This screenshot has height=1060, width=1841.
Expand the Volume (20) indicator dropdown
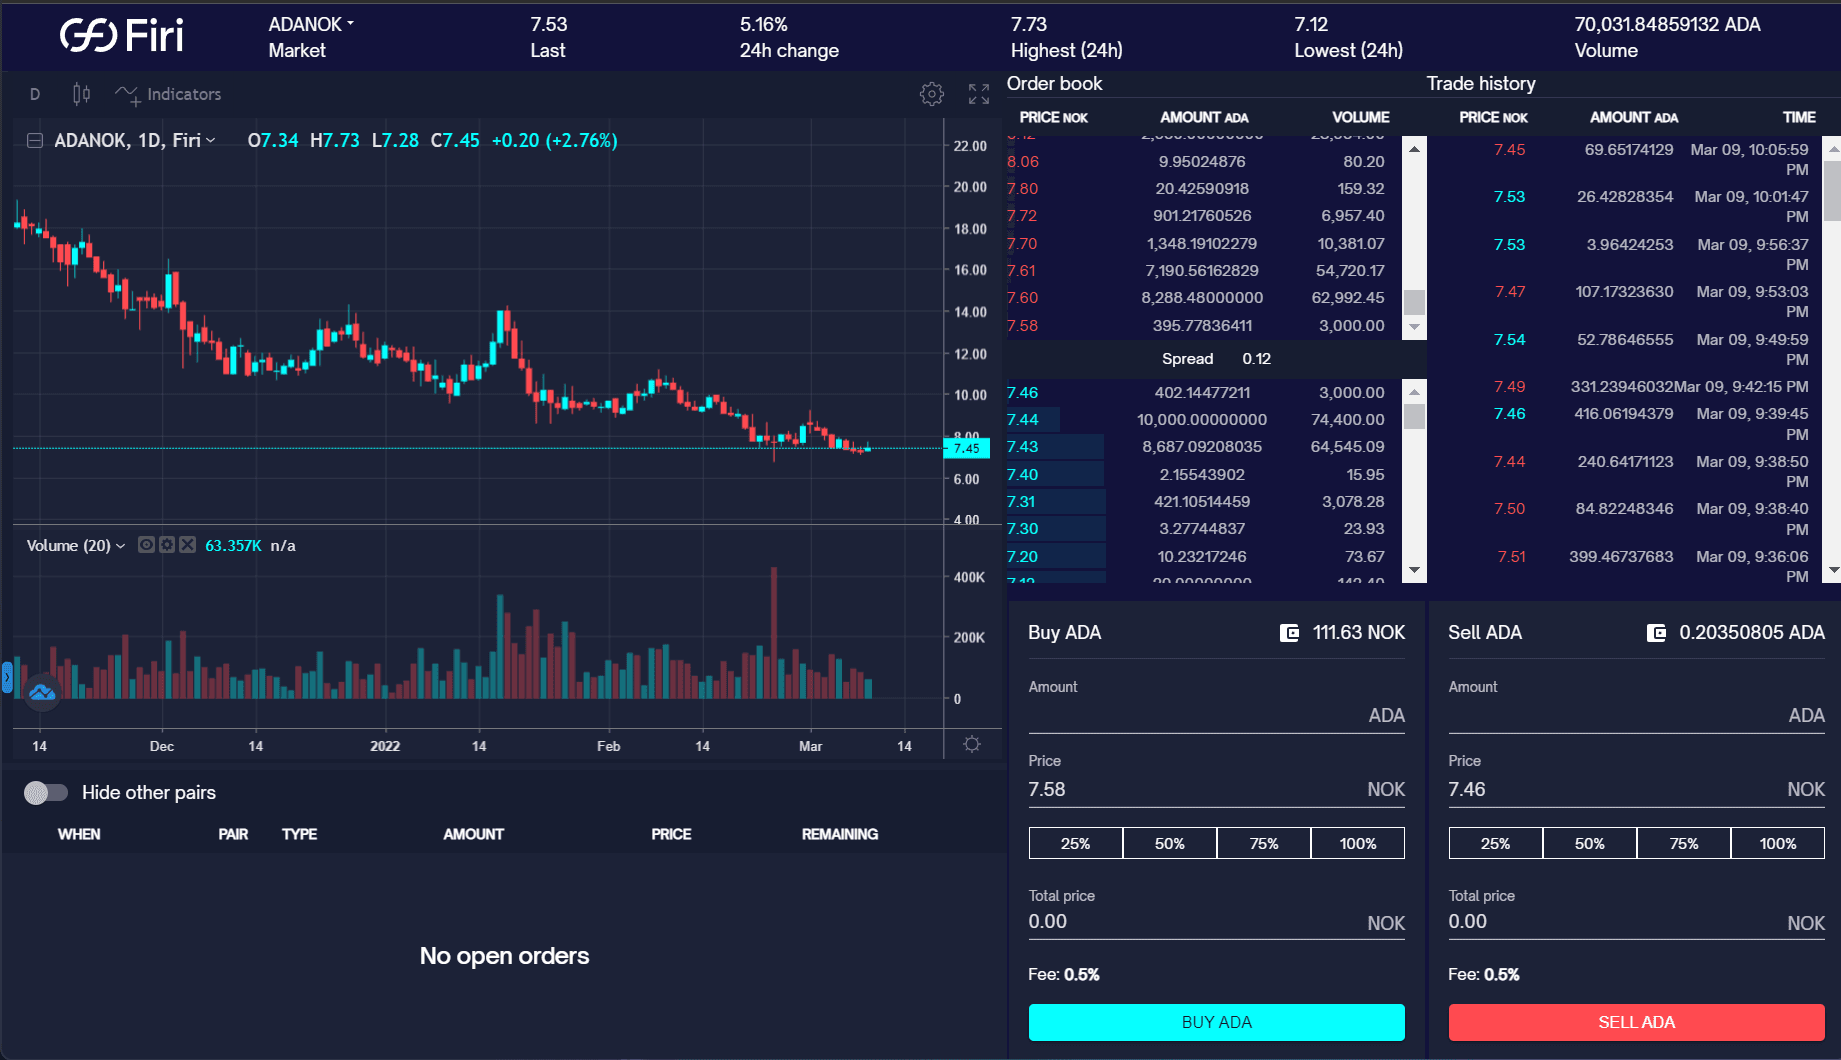point(121,546)
